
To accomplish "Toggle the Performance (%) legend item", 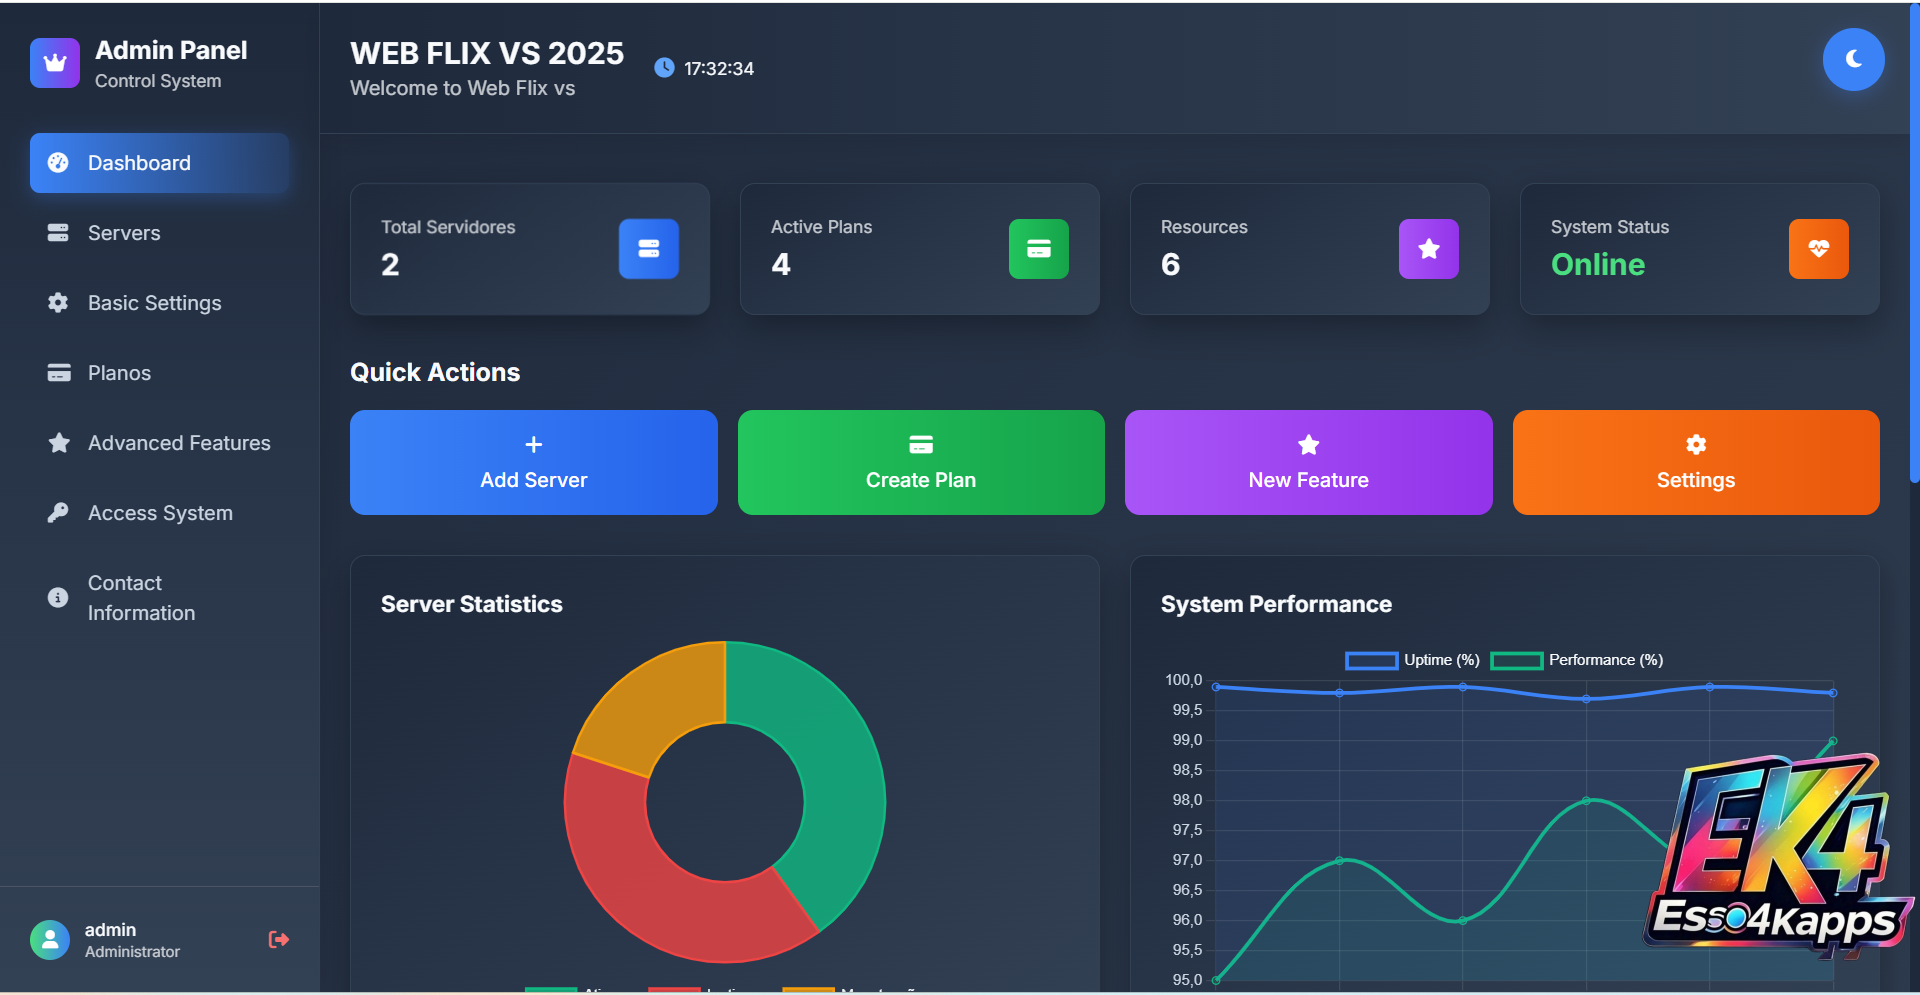I will pyautogui.click(x=1576, y=660).
